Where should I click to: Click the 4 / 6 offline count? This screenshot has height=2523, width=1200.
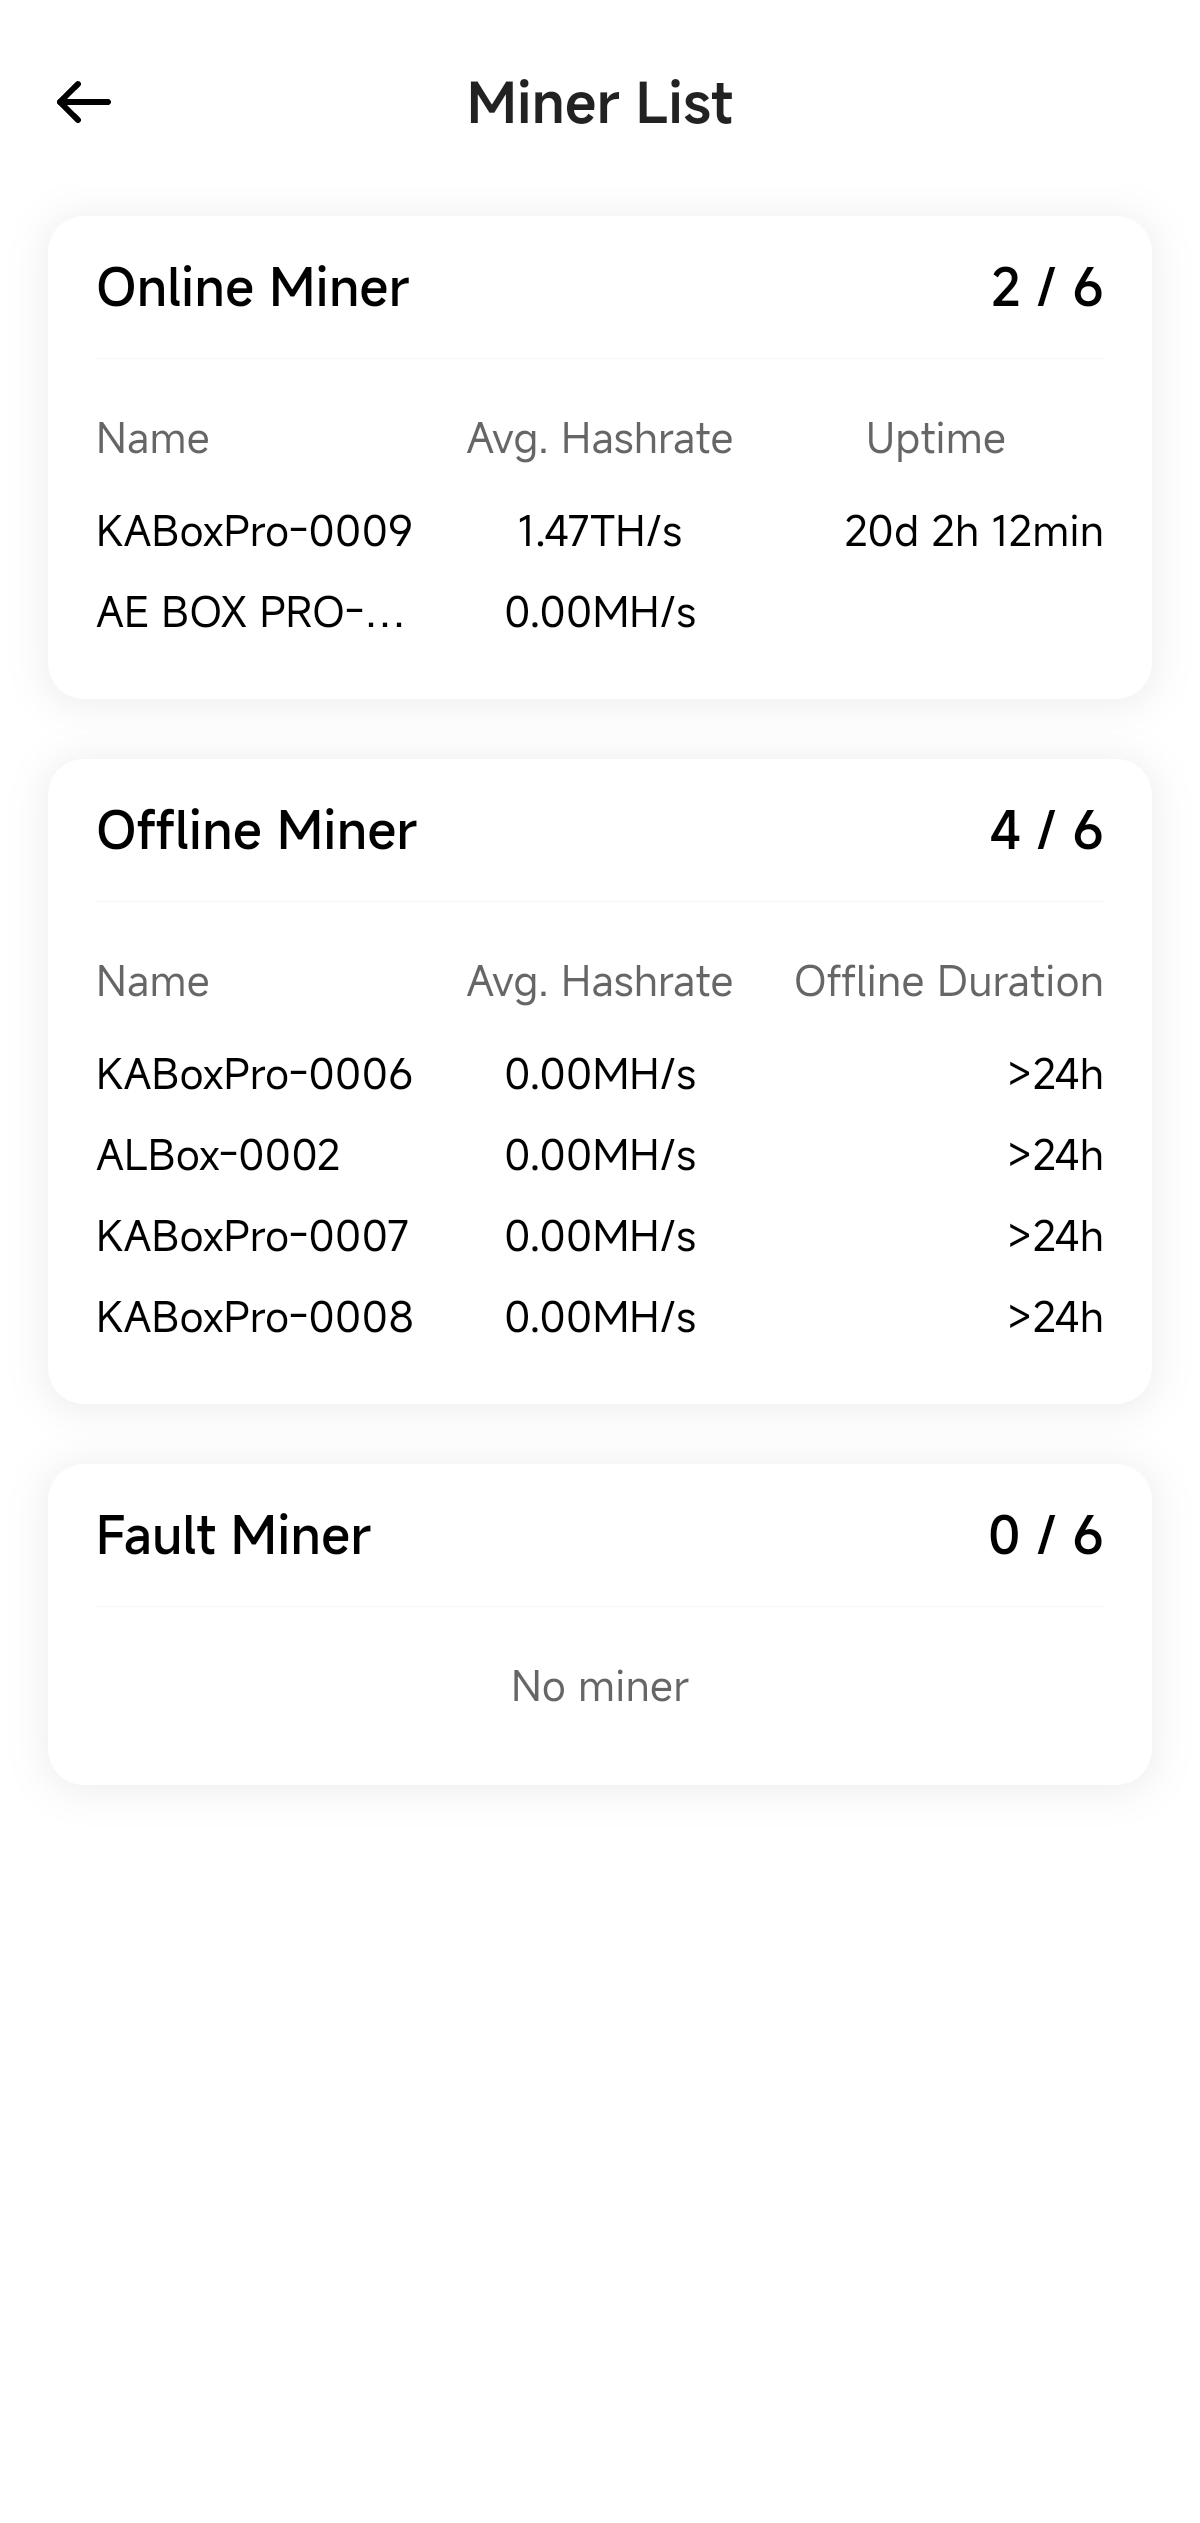(x=1047, y=830)
